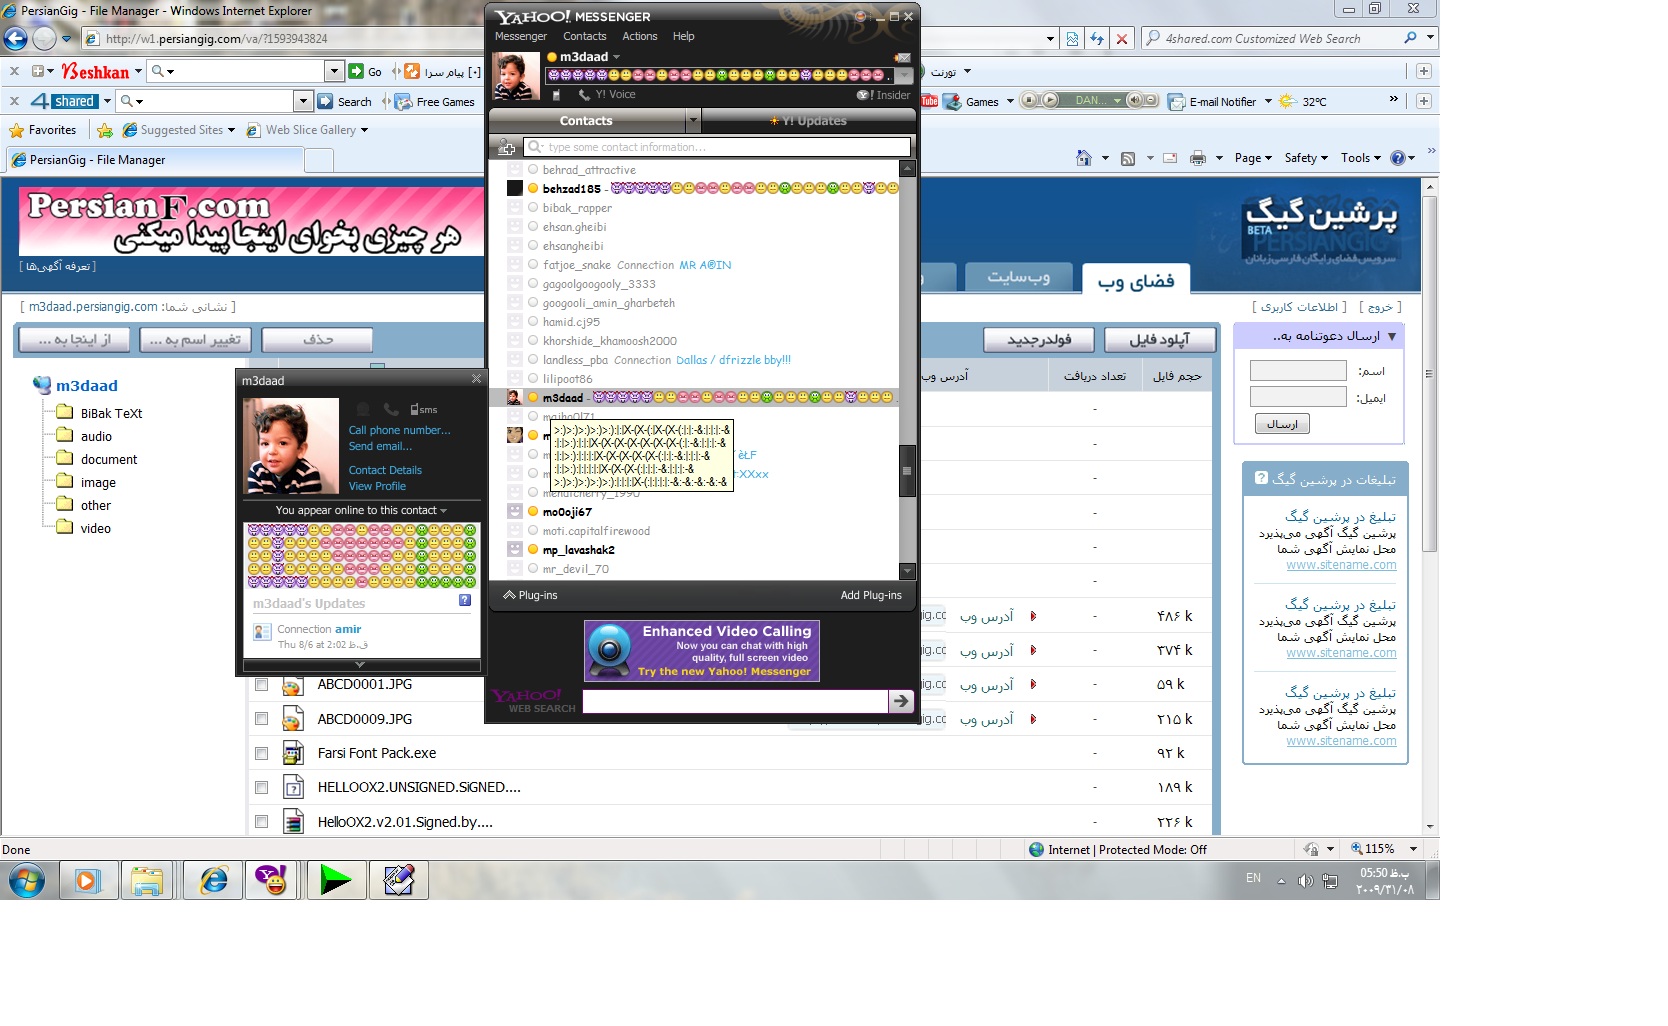Click the Add to Favorites Bar star icon
Screen dimensions: 1668x1026
point(105,130)
